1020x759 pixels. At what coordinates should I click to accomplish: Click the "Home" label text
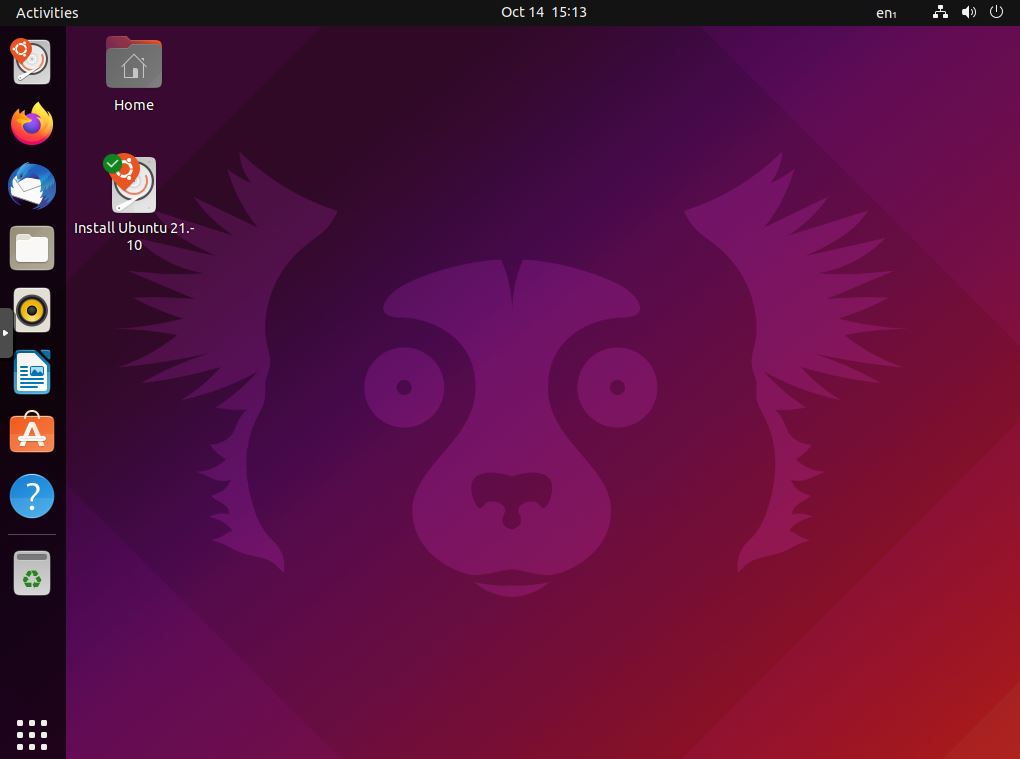(134, 105)
